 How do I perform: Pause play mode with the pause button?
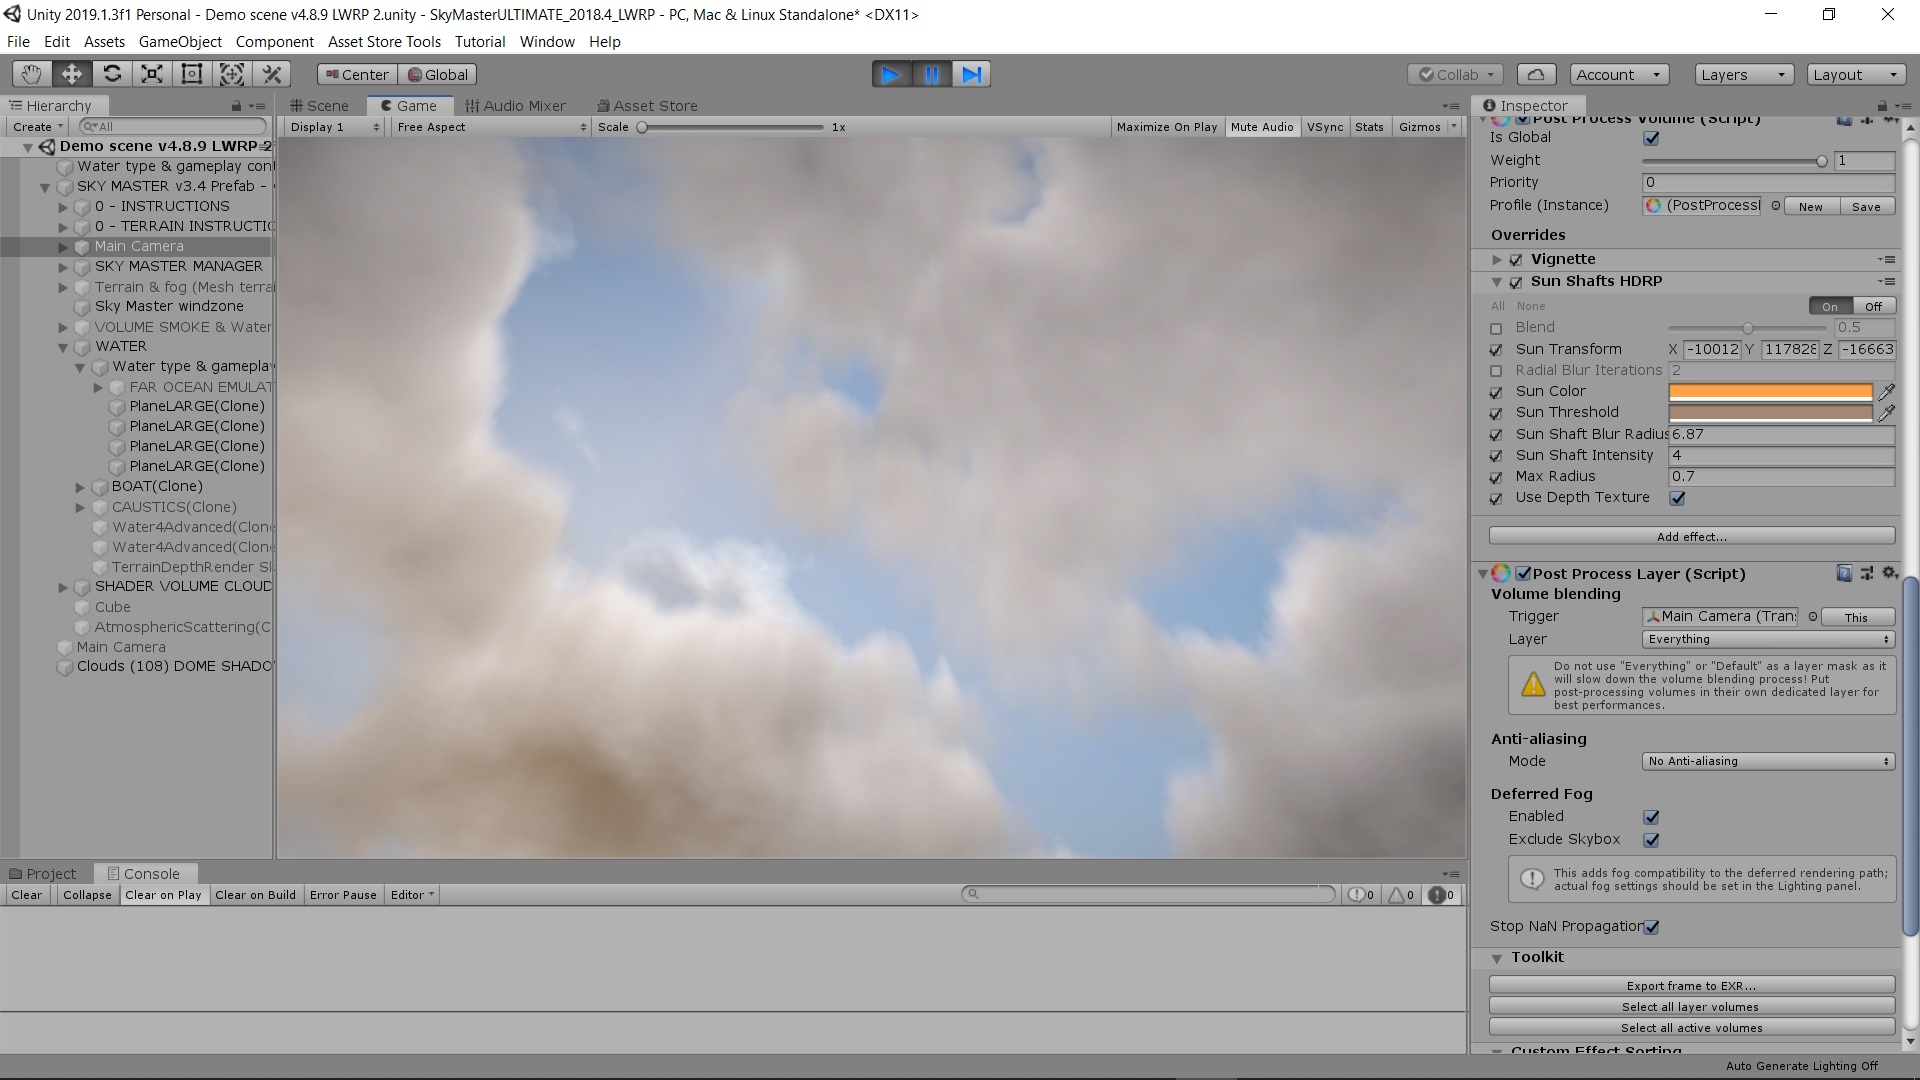click(x=931, y=73)
